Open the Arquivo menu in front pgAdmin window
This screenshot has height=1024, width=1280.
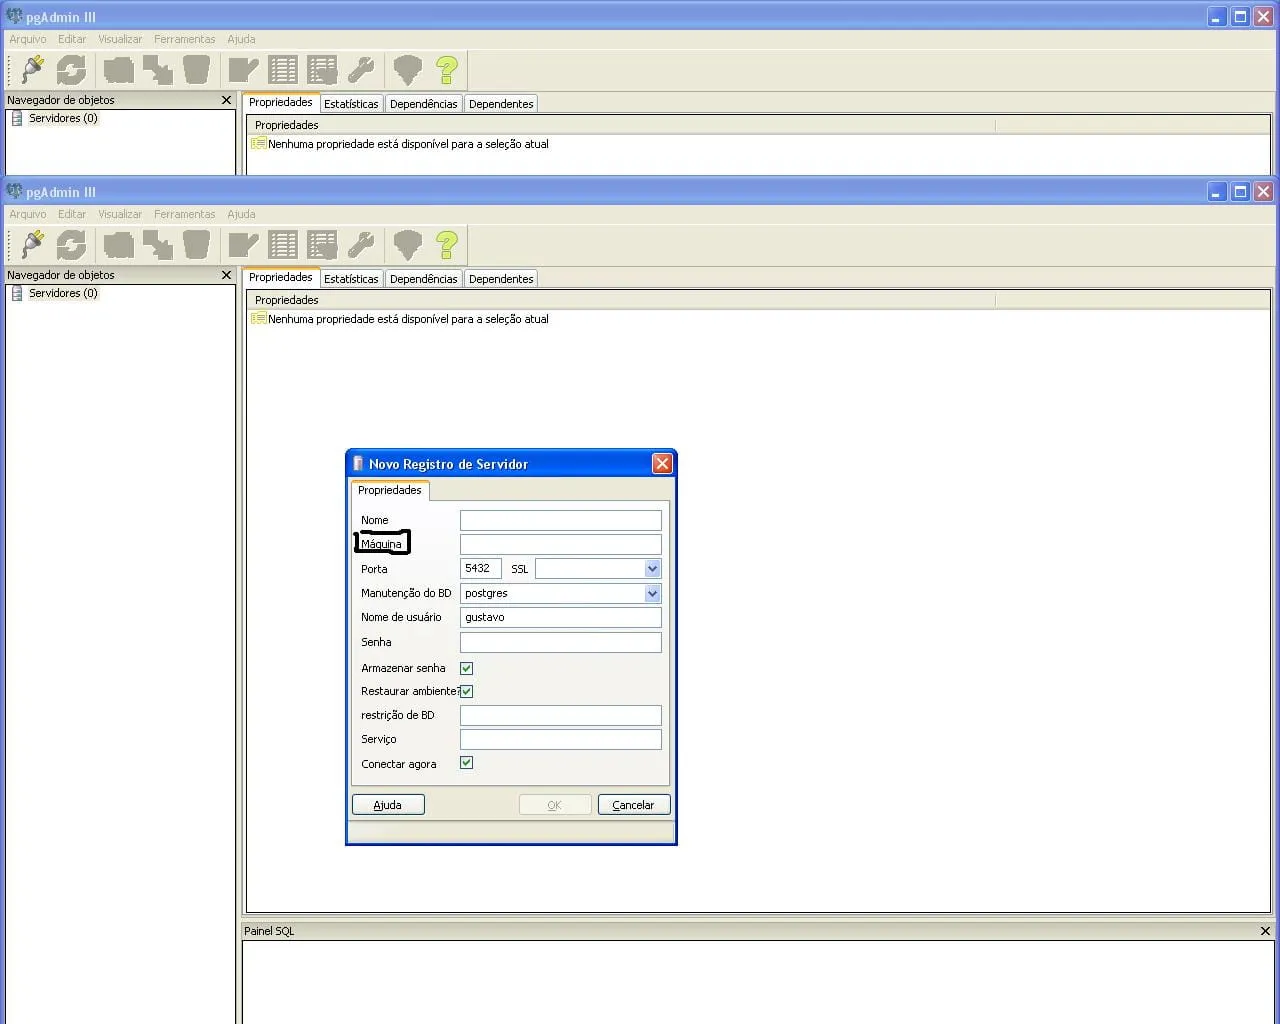pyautogui.click(x=28, y=214)
